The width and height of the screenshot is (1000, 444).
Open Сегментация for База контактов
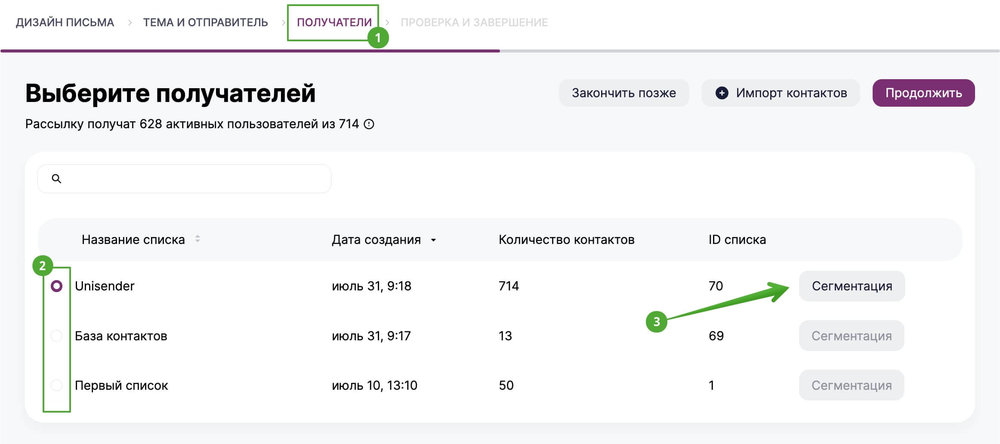click(852, 336)
